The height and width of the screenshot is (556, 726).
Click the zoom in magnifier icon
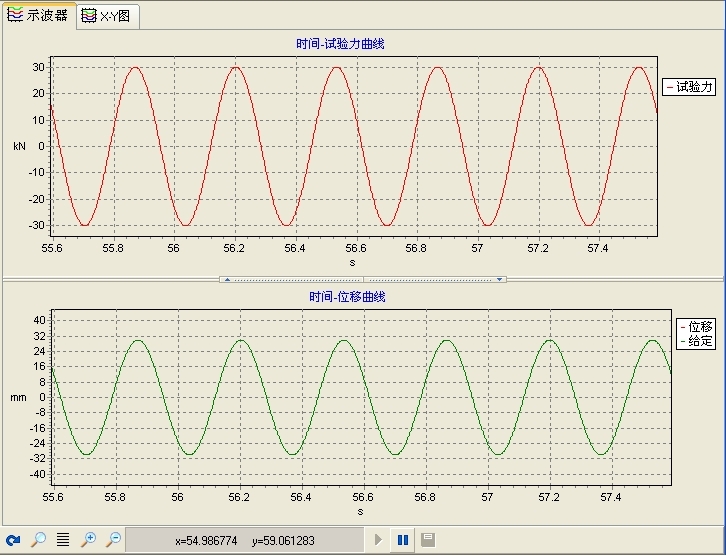(88, 540)
